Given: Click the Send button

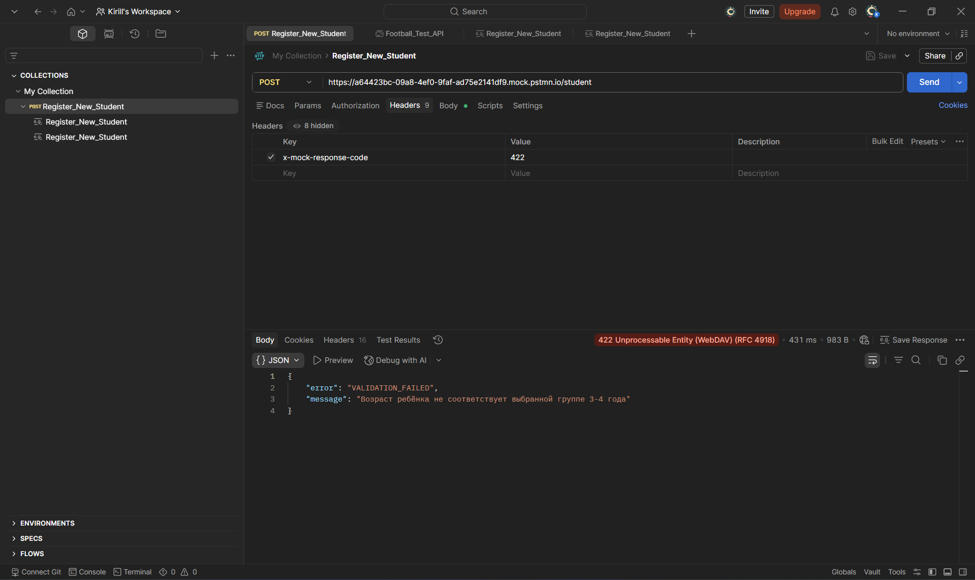Looking at the screenshot, I should coord(929,82).
